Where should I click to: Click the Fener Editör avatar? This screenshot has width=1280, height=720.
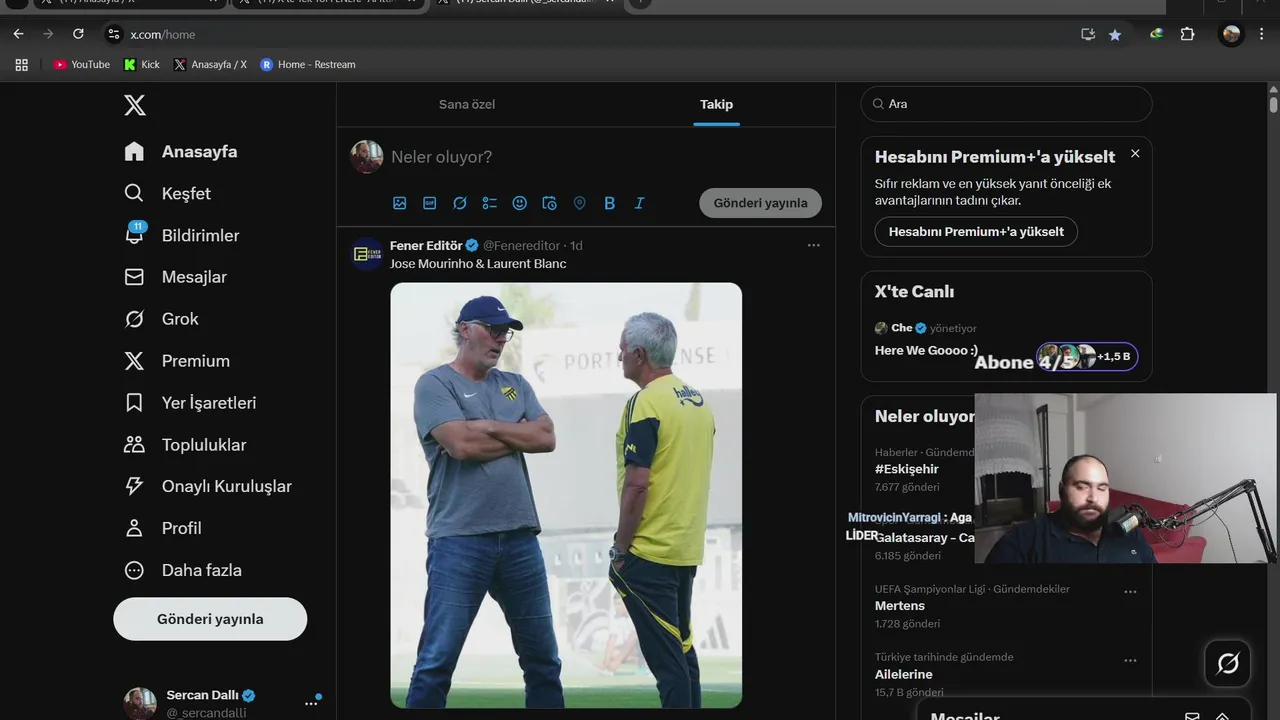point(367,254)
